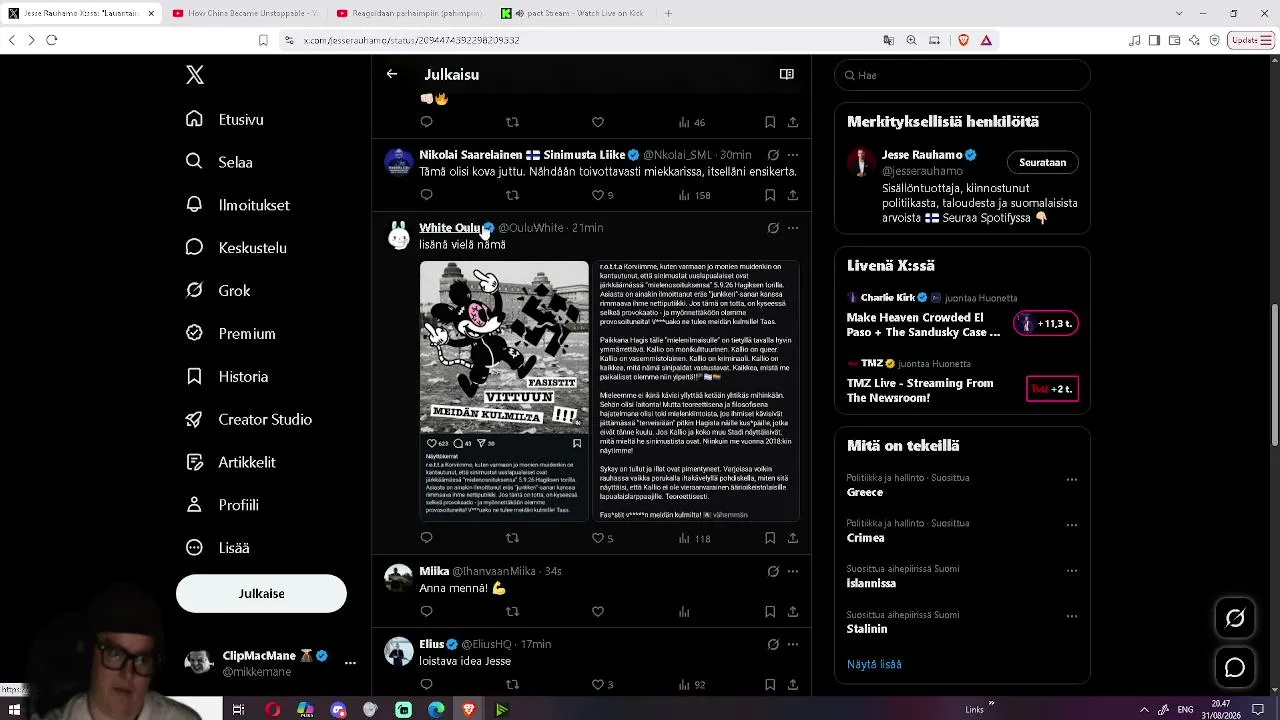Open more options for Stalinin trend
Viewport: 1280px width, 720px height.
[1072, 617]
